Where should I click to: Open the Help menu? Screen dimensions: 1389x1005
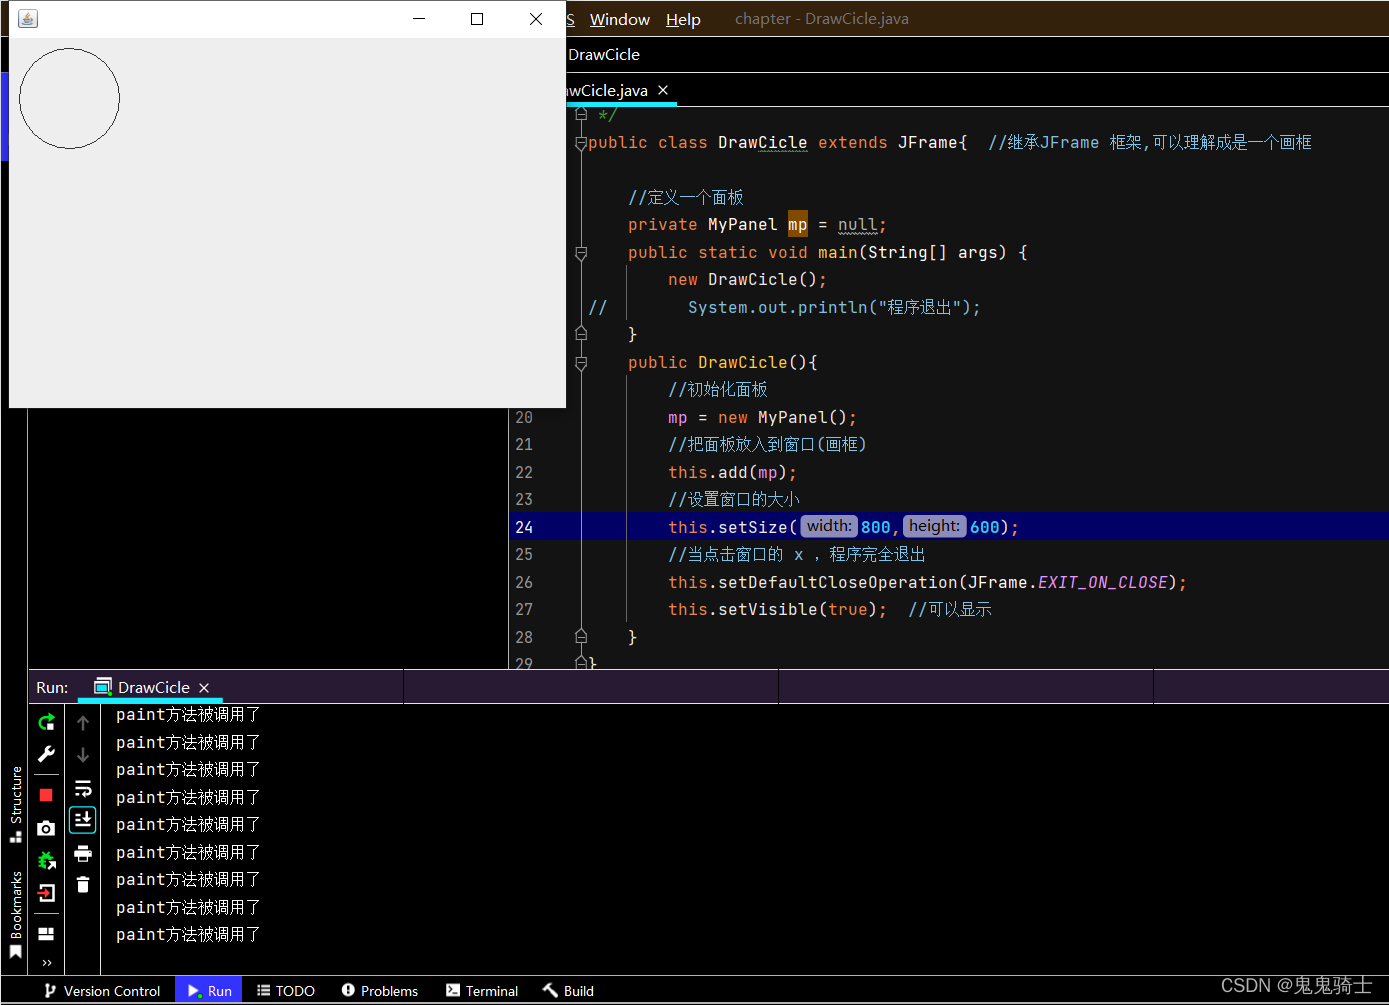pyautogui.click(x=683, y=19)
